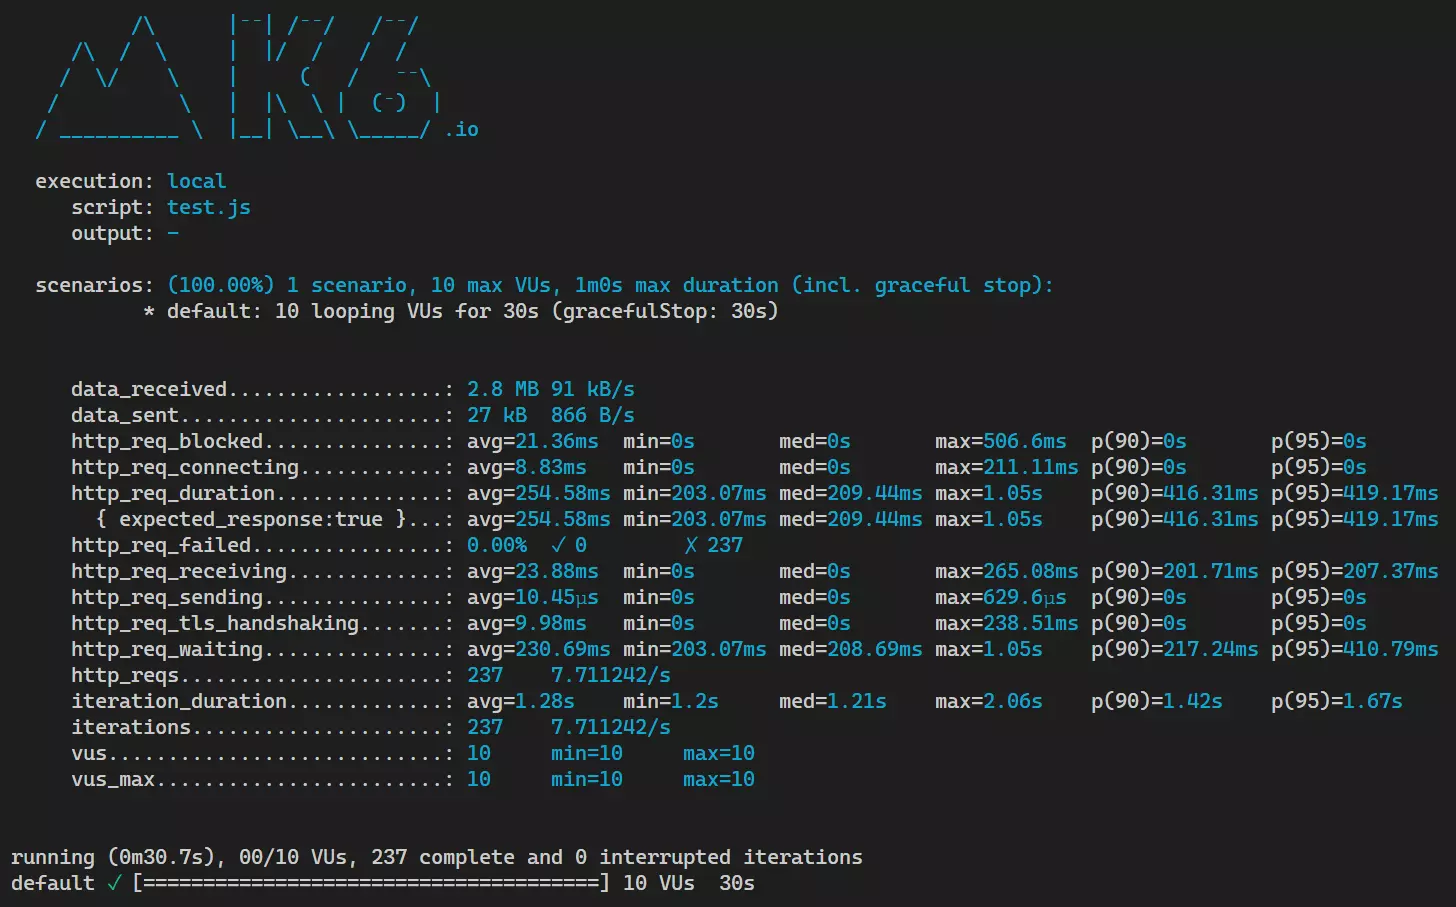This screenshot has height=907, width=1456.
Task: Select max=238.51ms in tls_handshaking row
Action: [1007, 623]
